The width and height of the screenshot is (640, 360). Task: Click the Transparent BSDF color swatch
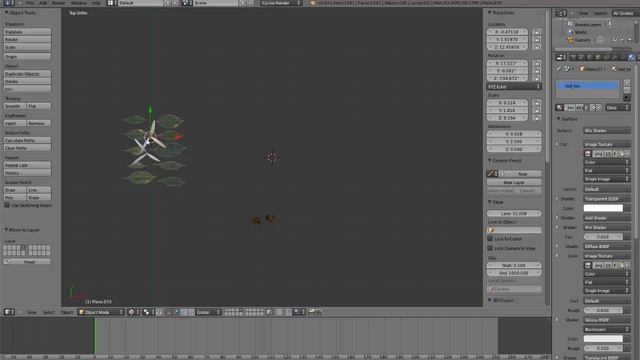pos(603,208)
